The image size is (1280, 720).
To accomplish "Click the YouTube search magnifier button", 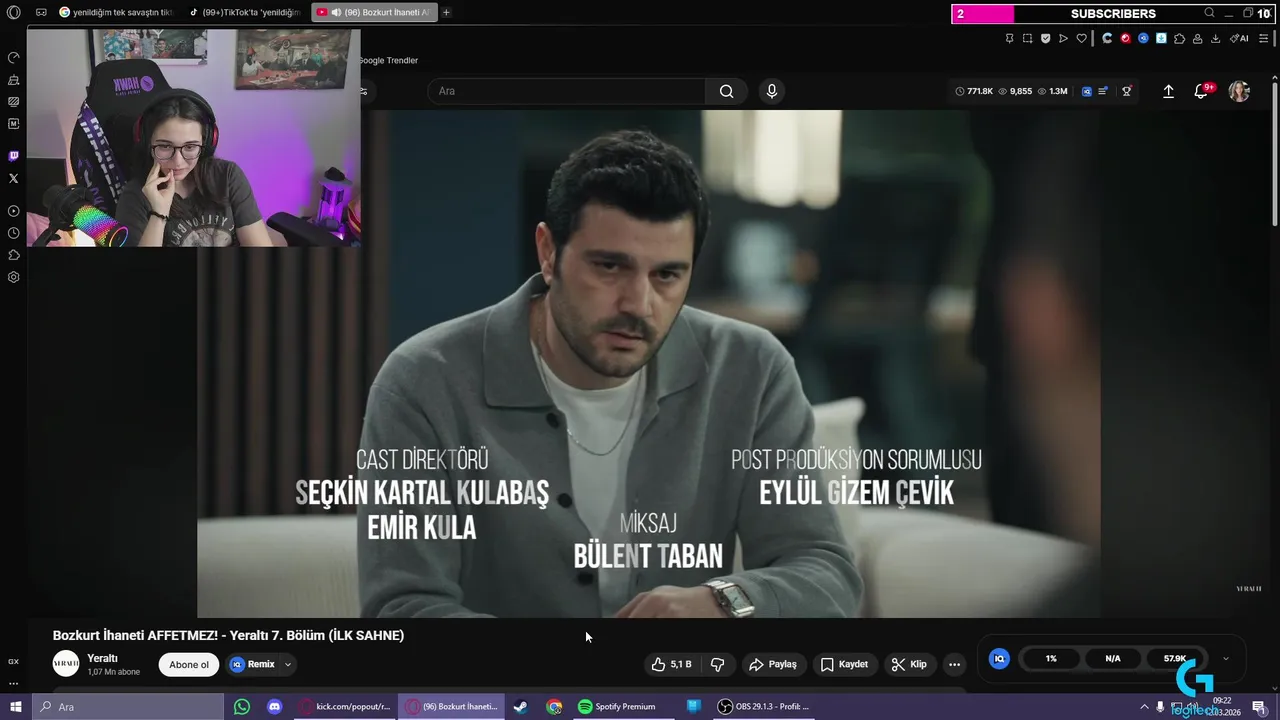I will [727, 91].
